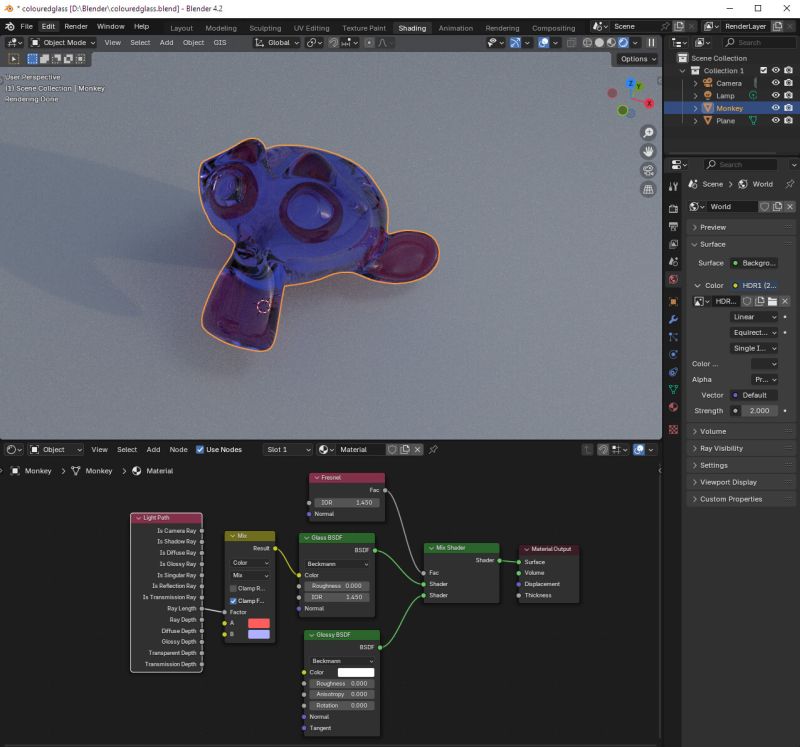Image resolution: width=800 pixels, height=747 pixels.
Task: Switch to the Compositing workspace tab
Action: 554,28
